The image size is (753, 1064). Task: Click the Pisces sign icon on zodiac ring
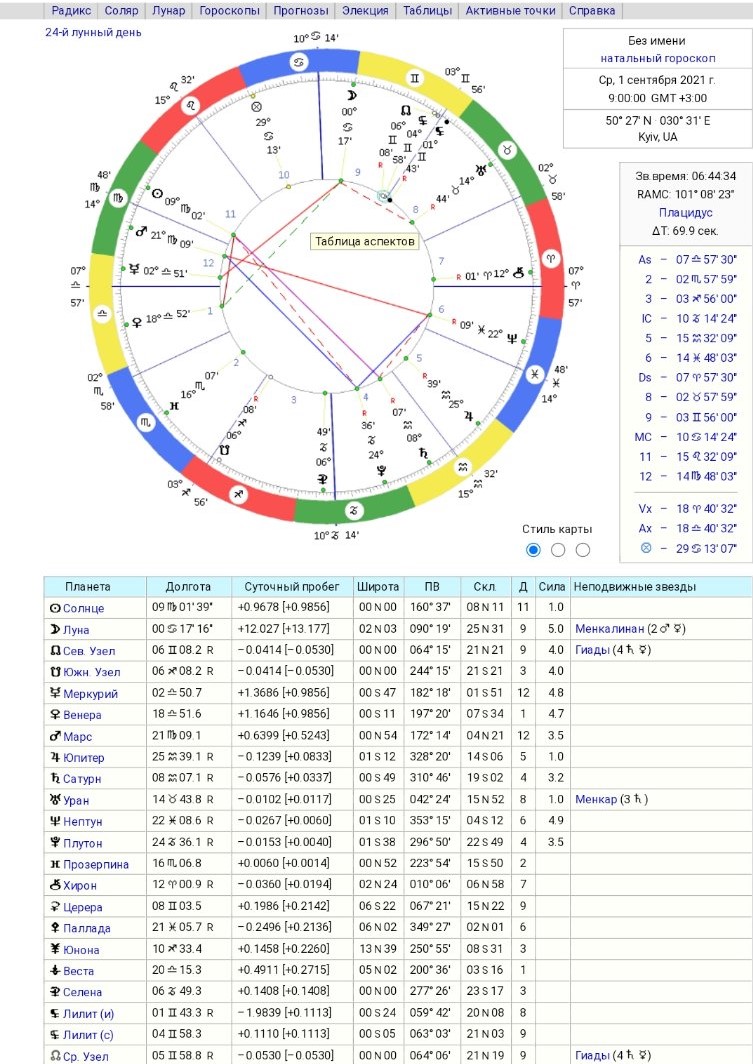pos(535,375)
